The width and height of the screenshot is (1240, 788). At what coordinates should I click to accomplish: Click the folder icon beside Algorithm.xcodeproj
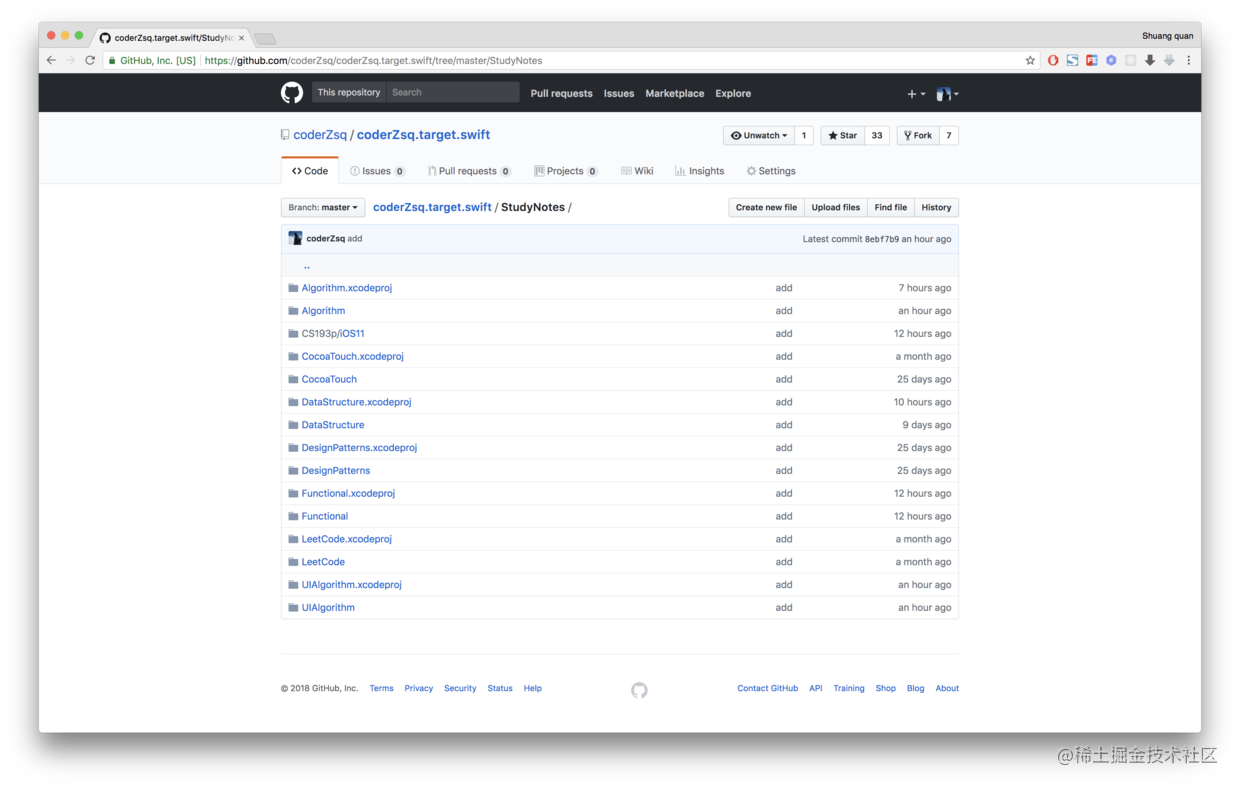point(293,288)
